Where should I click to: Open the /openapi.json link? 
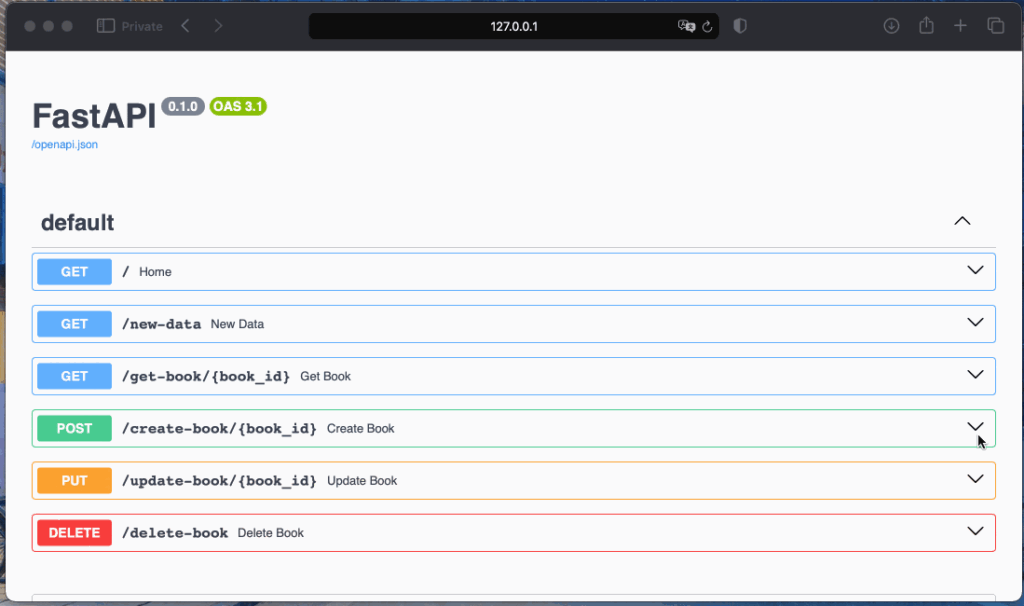(x=65, y=144)
